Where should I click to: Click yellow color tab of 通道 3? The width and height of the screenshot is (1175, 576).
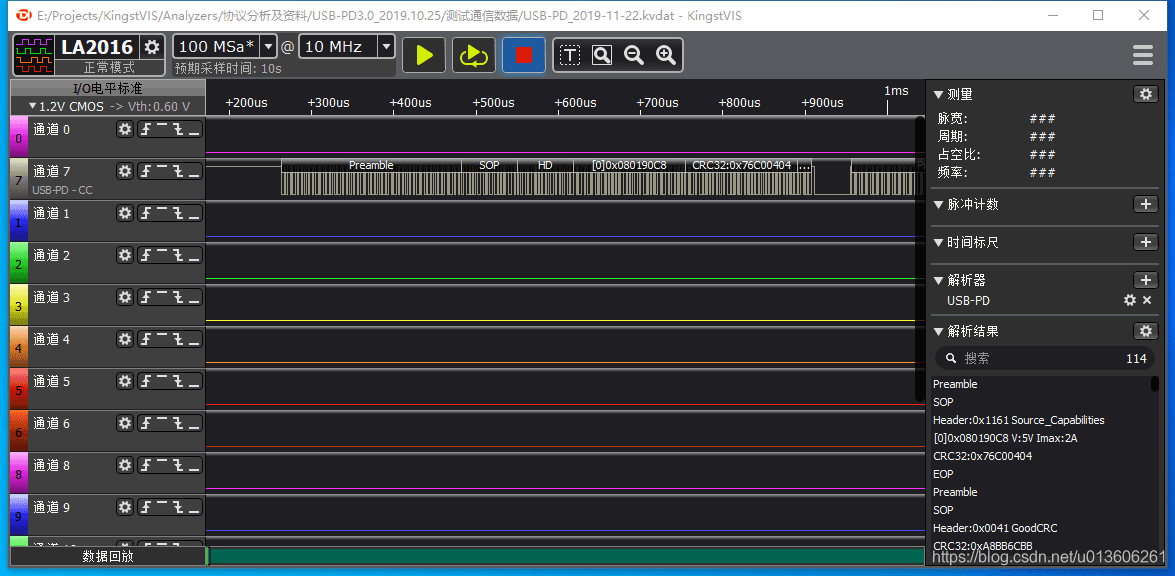click(19, 305)
